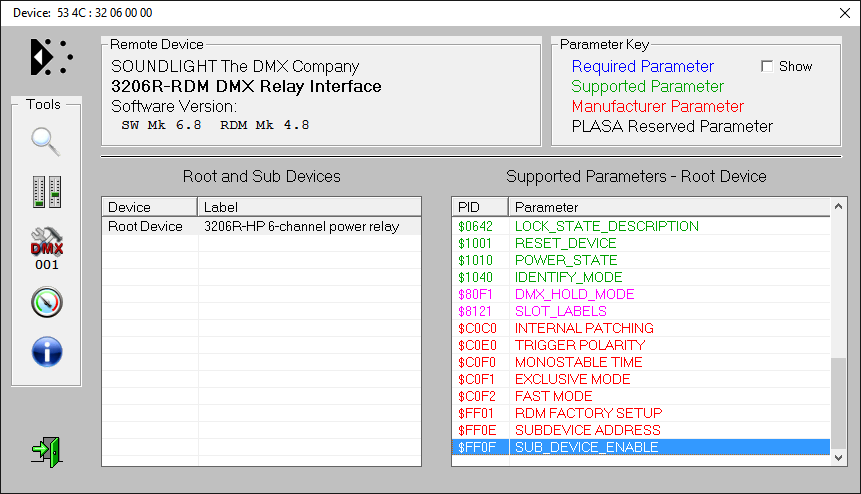Open the DMX 001 address tool

point(46,247)
